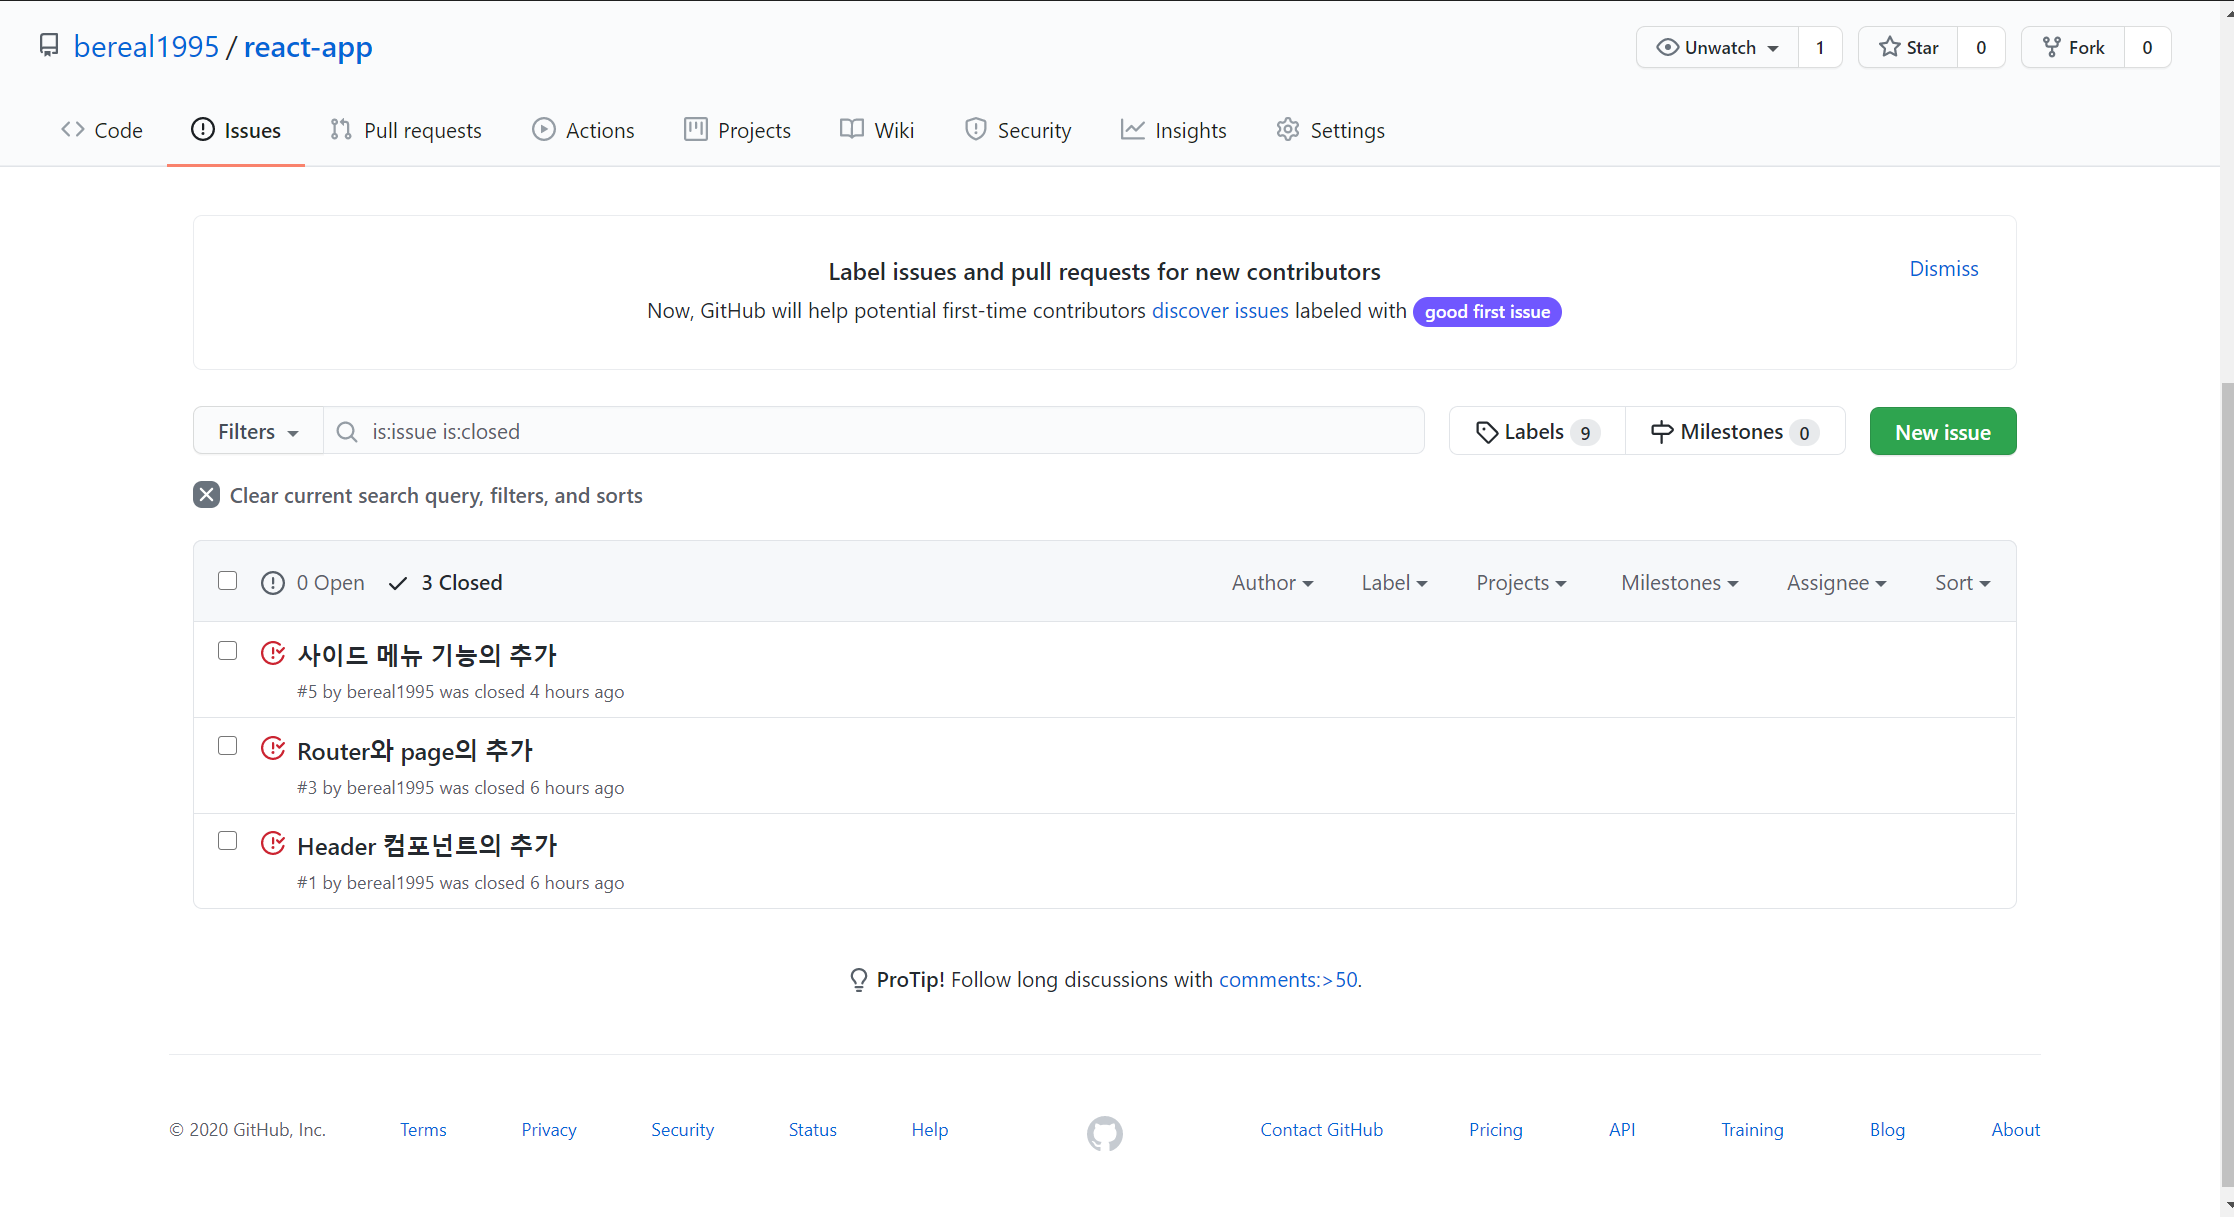Image resolution: width=2234 pixels, height=1217 pixels.
Task: Open Labels via the tag icon
Action: click(1487, 432)
